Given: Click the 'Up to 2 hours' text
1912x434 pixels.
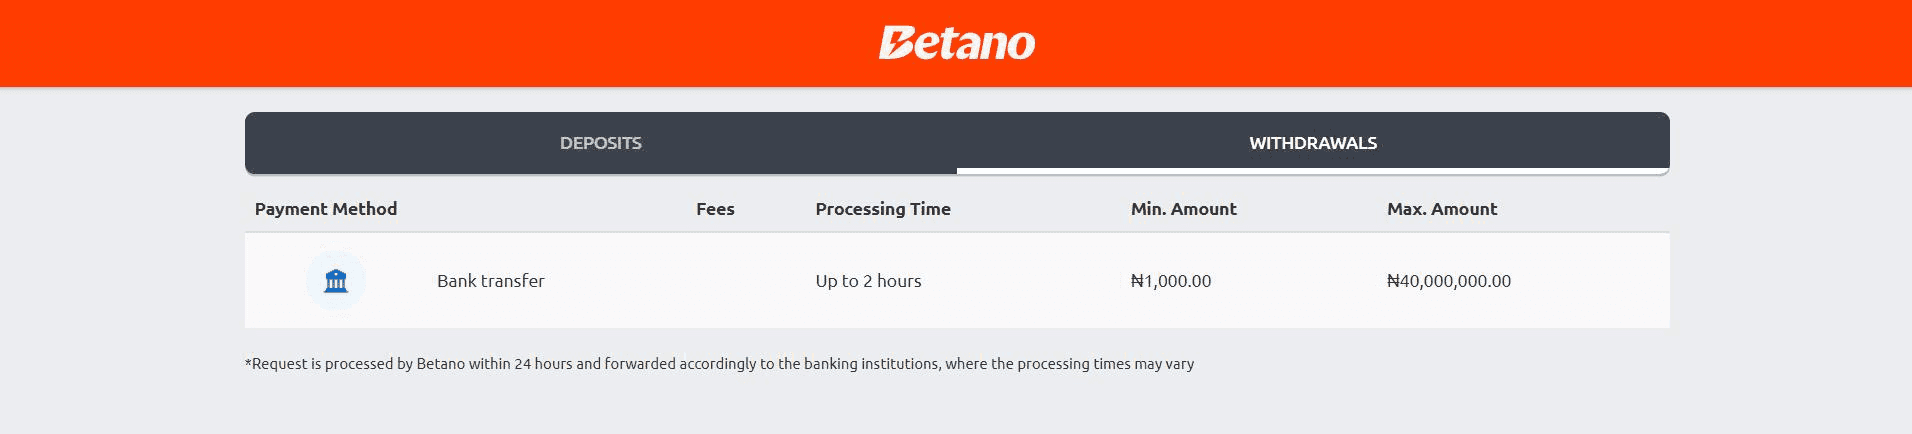Looking at the screenshot, I should (868, 281).
